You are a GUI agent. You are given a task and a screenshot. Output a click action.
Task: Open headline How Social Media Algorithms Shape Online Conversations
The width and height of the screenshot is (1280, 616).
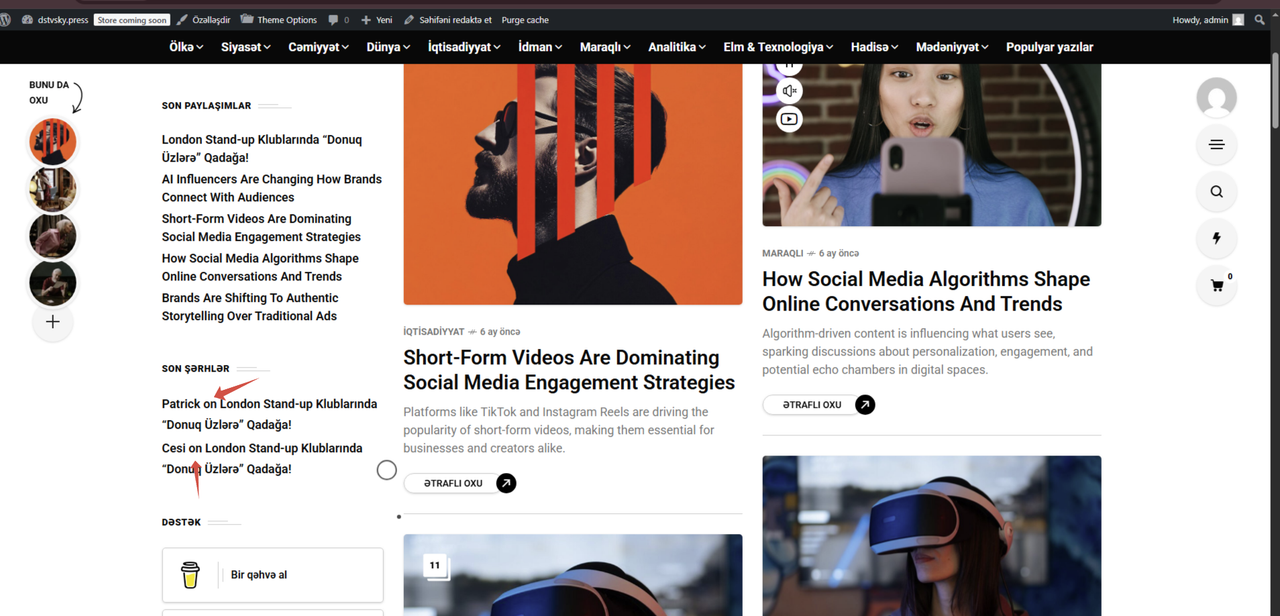click(x=926, y=291)
